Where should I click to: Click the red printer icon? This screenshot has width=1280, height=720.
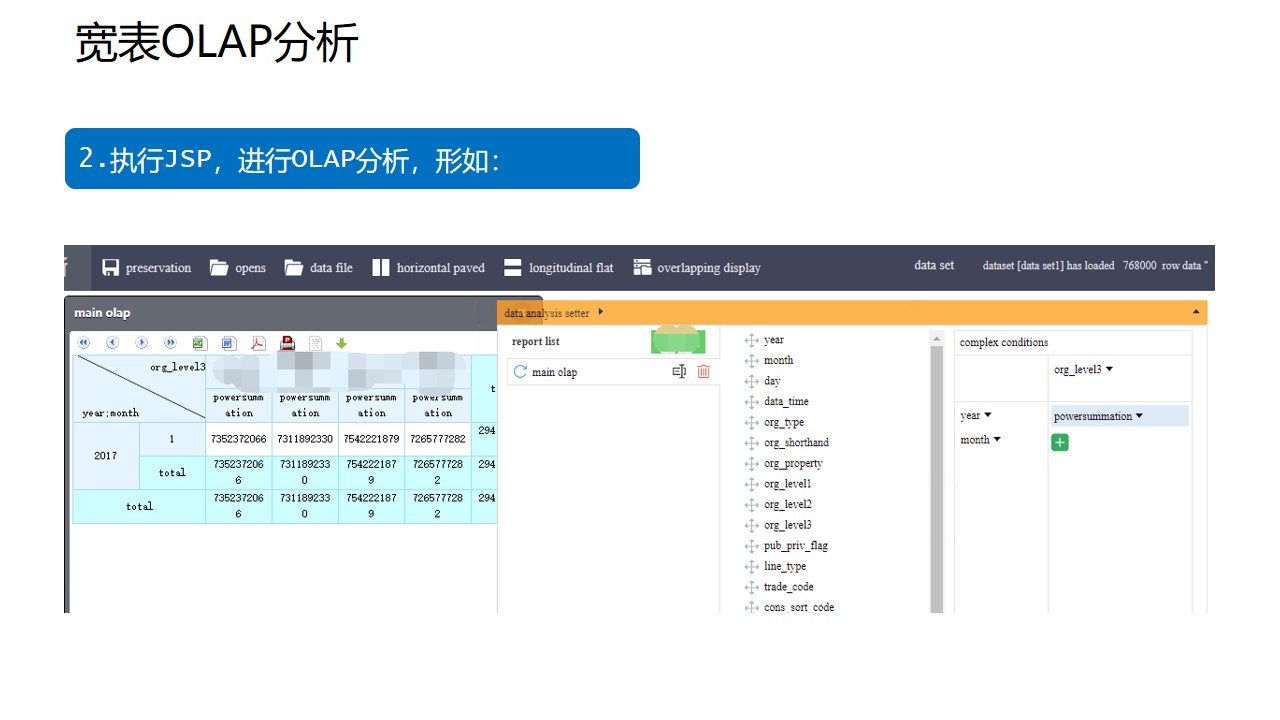[x=287, y=343]
